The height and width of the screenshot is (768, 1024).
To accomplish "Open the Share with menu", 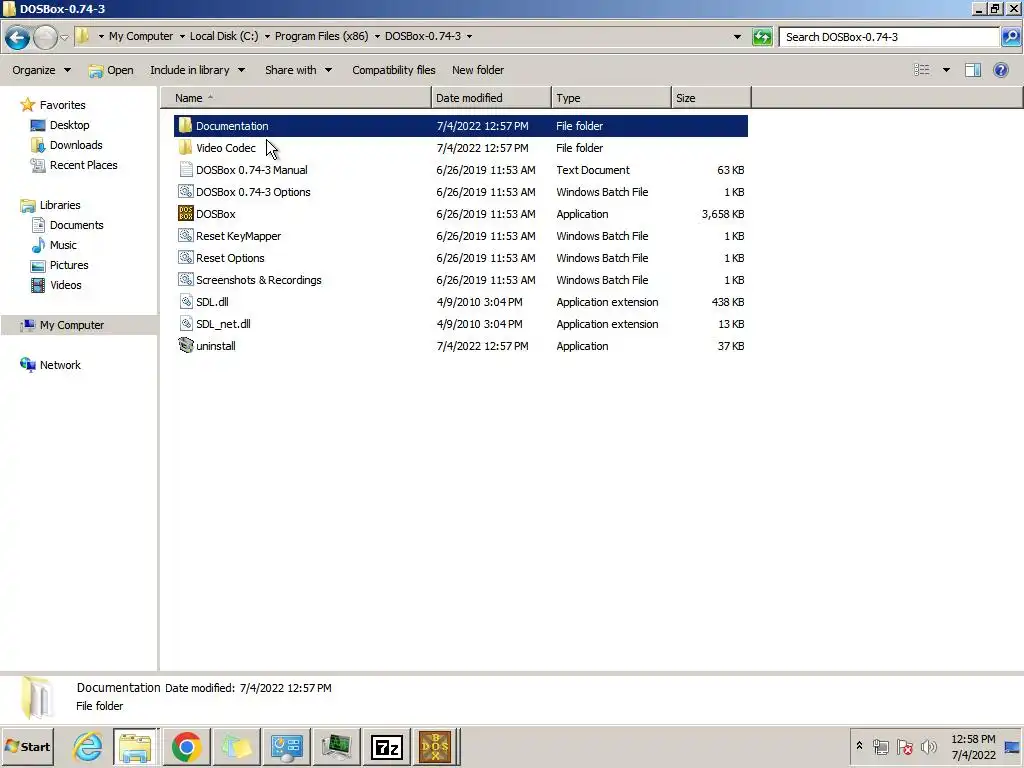I will click(298, 70).
